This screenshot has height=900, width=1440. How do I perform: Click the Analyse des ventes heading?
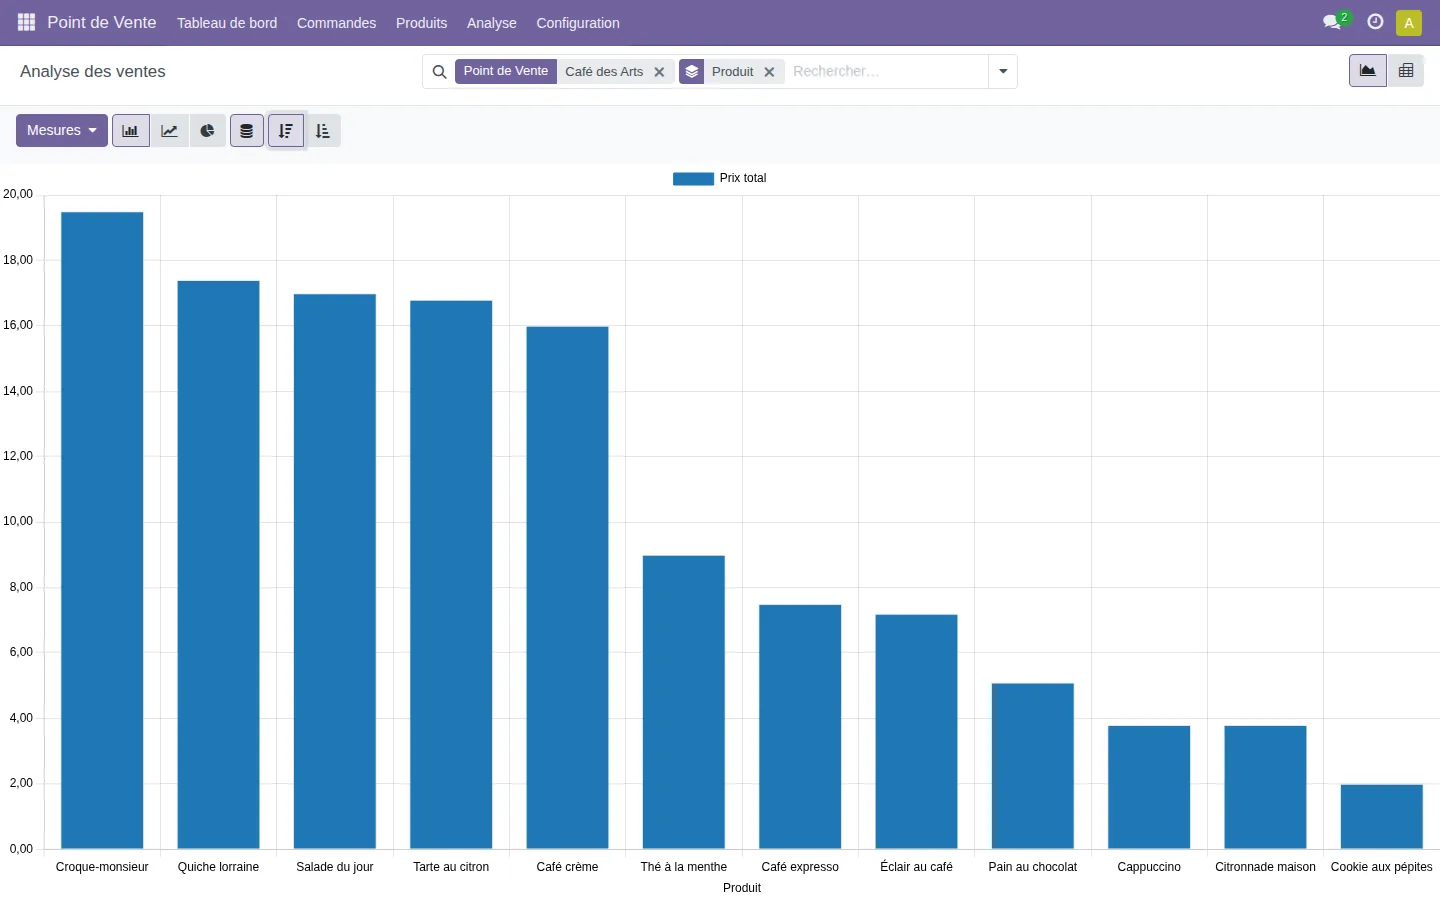(93, 72)
